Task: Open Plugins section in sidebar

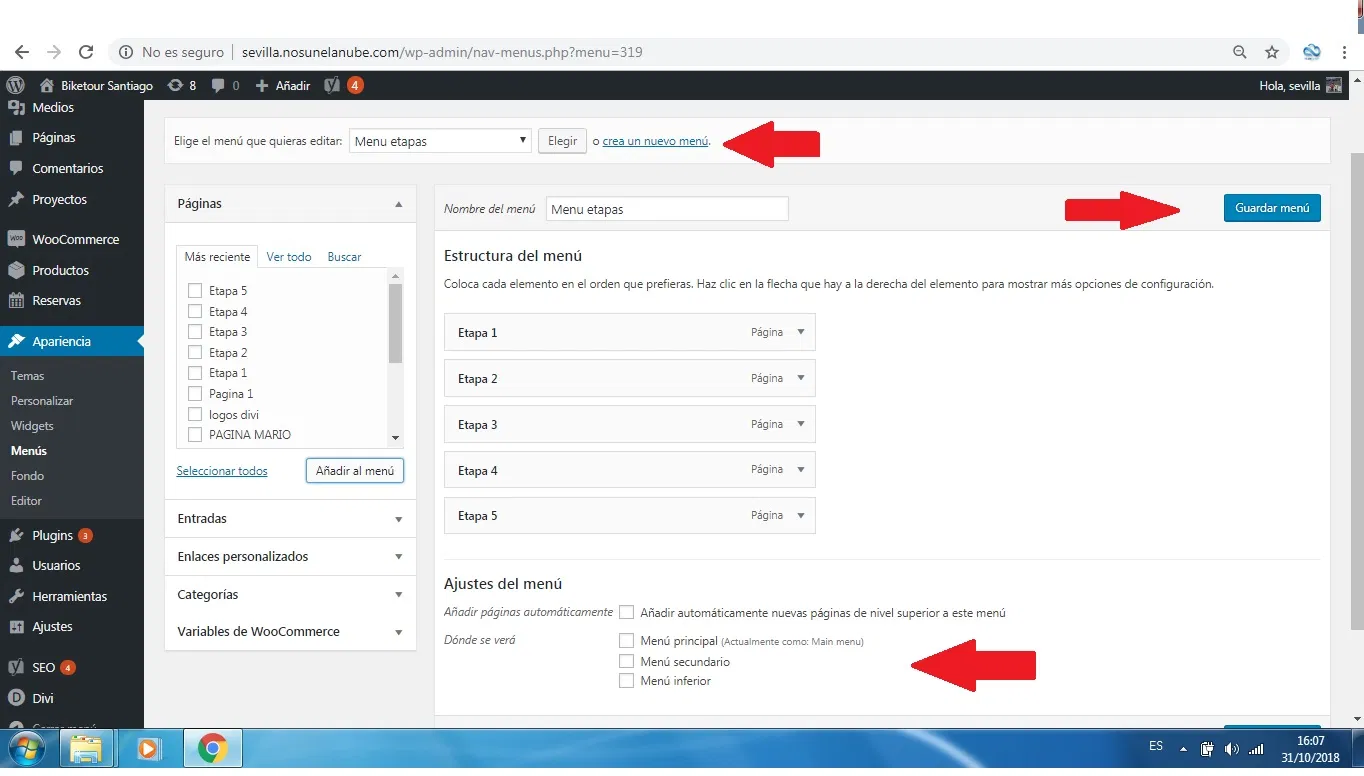Action: (52, 536)
